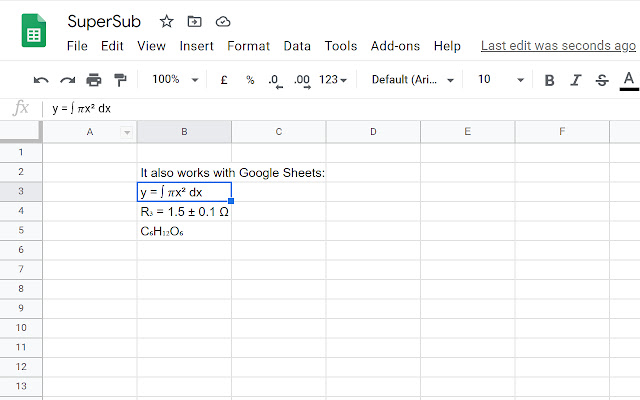640x400 pixels.
Task: Star the SuperSub document
Action: pyautogui.click(x=167, y=21)
